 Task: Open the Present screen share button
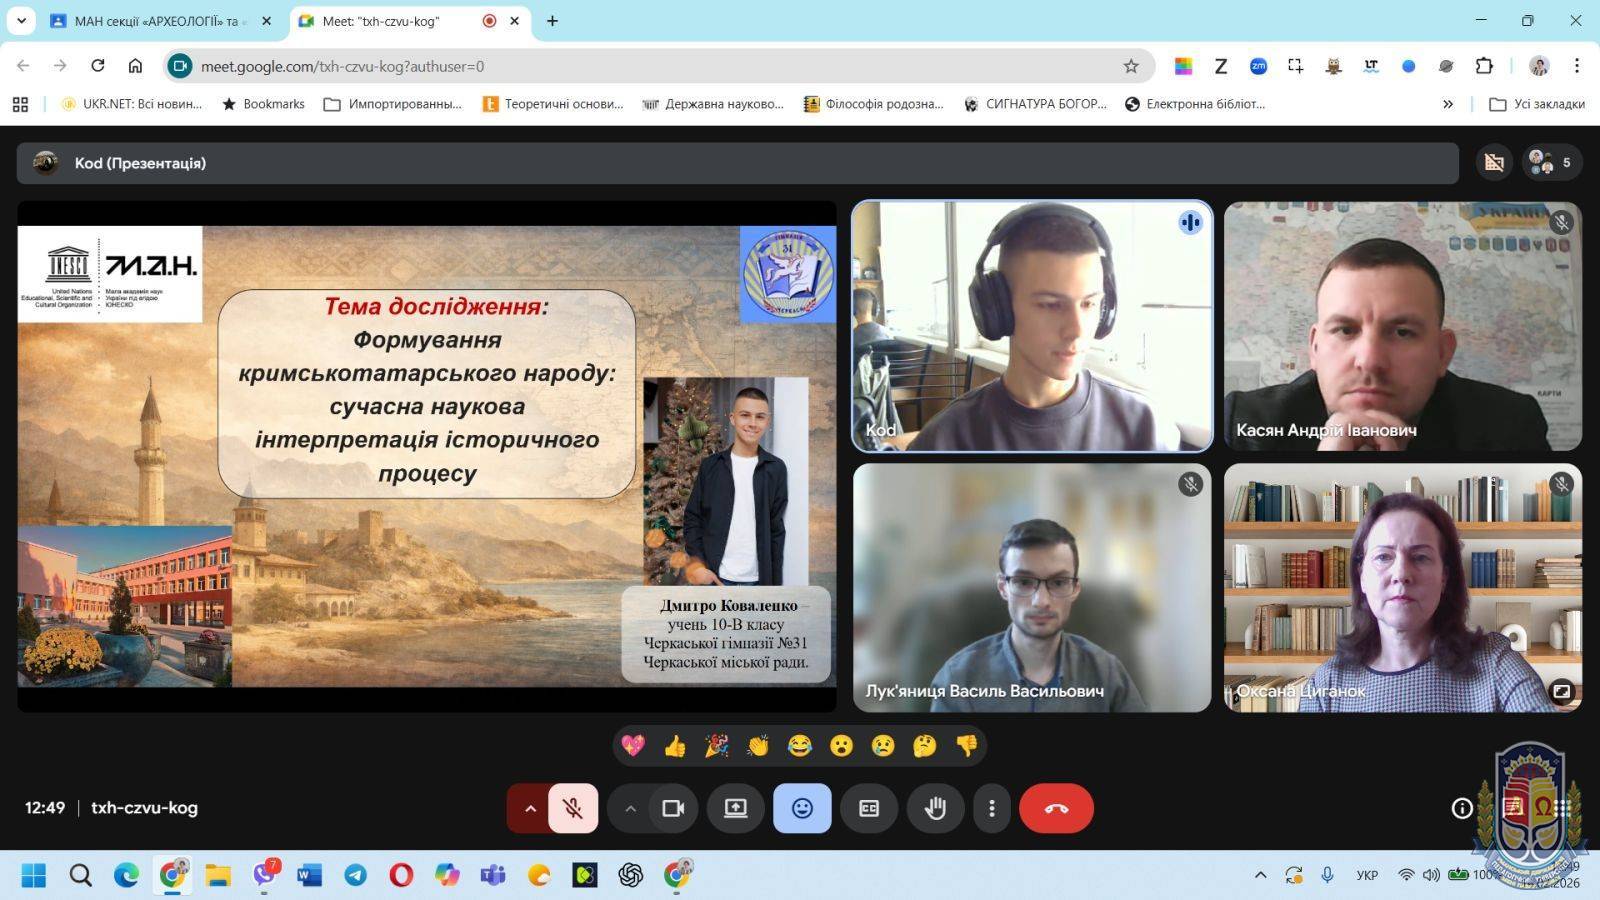[x=736, y=808]
